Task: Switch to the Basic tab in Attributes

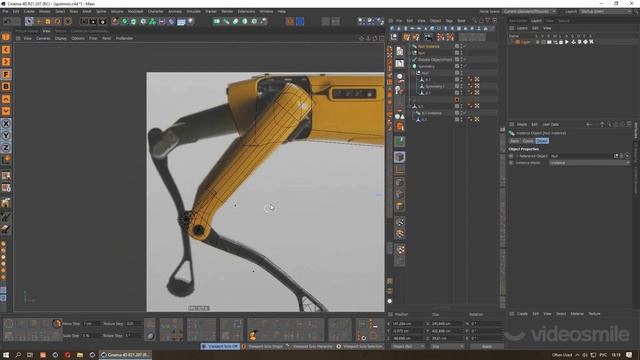Action: (x=514, y=141)
